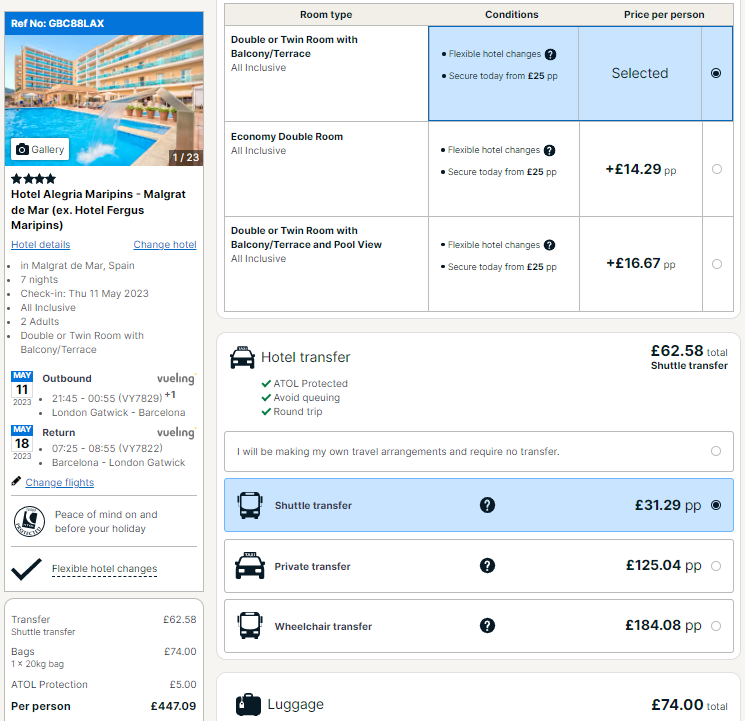Select the Private transfer radio button

(716, 566)
